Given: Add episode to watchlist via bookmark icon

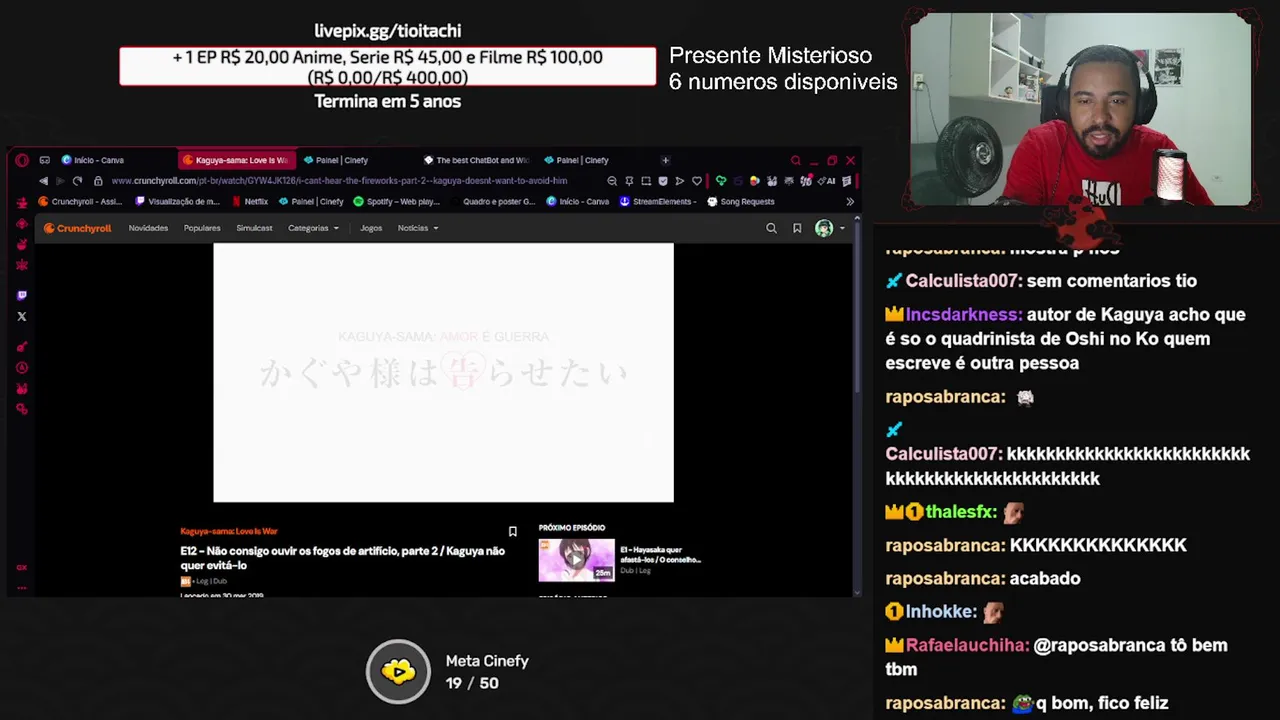Looking at the screenshot, I should tap(513, 532).
